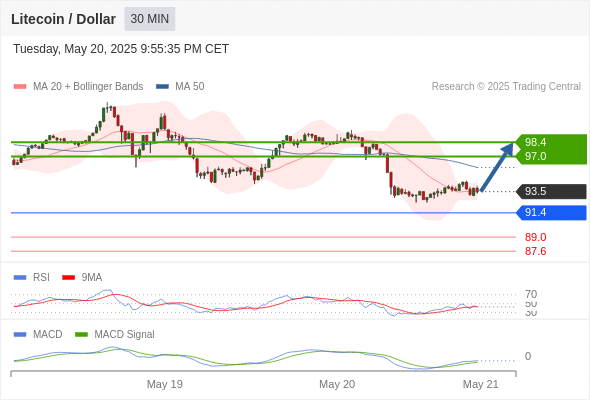The width and height of the screenshot is (590, 400).
Task: Click the RSI blue legend marker
Action: click(20, 278)
